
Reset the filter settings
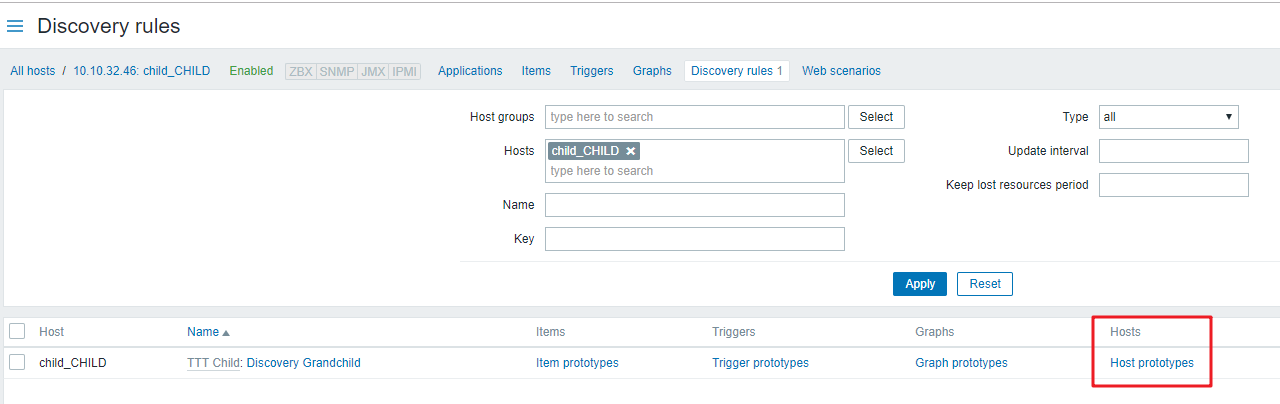click(985, 284)
